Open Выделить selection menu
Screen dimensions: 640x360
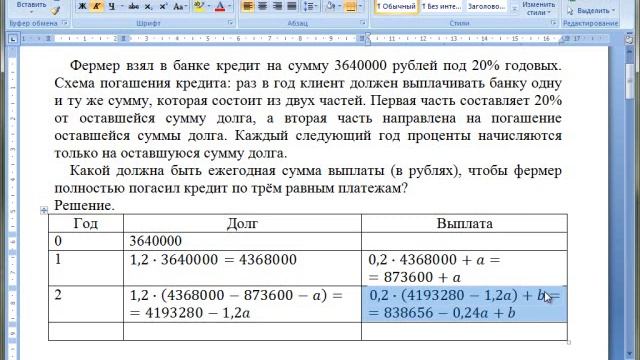[592, 11]
